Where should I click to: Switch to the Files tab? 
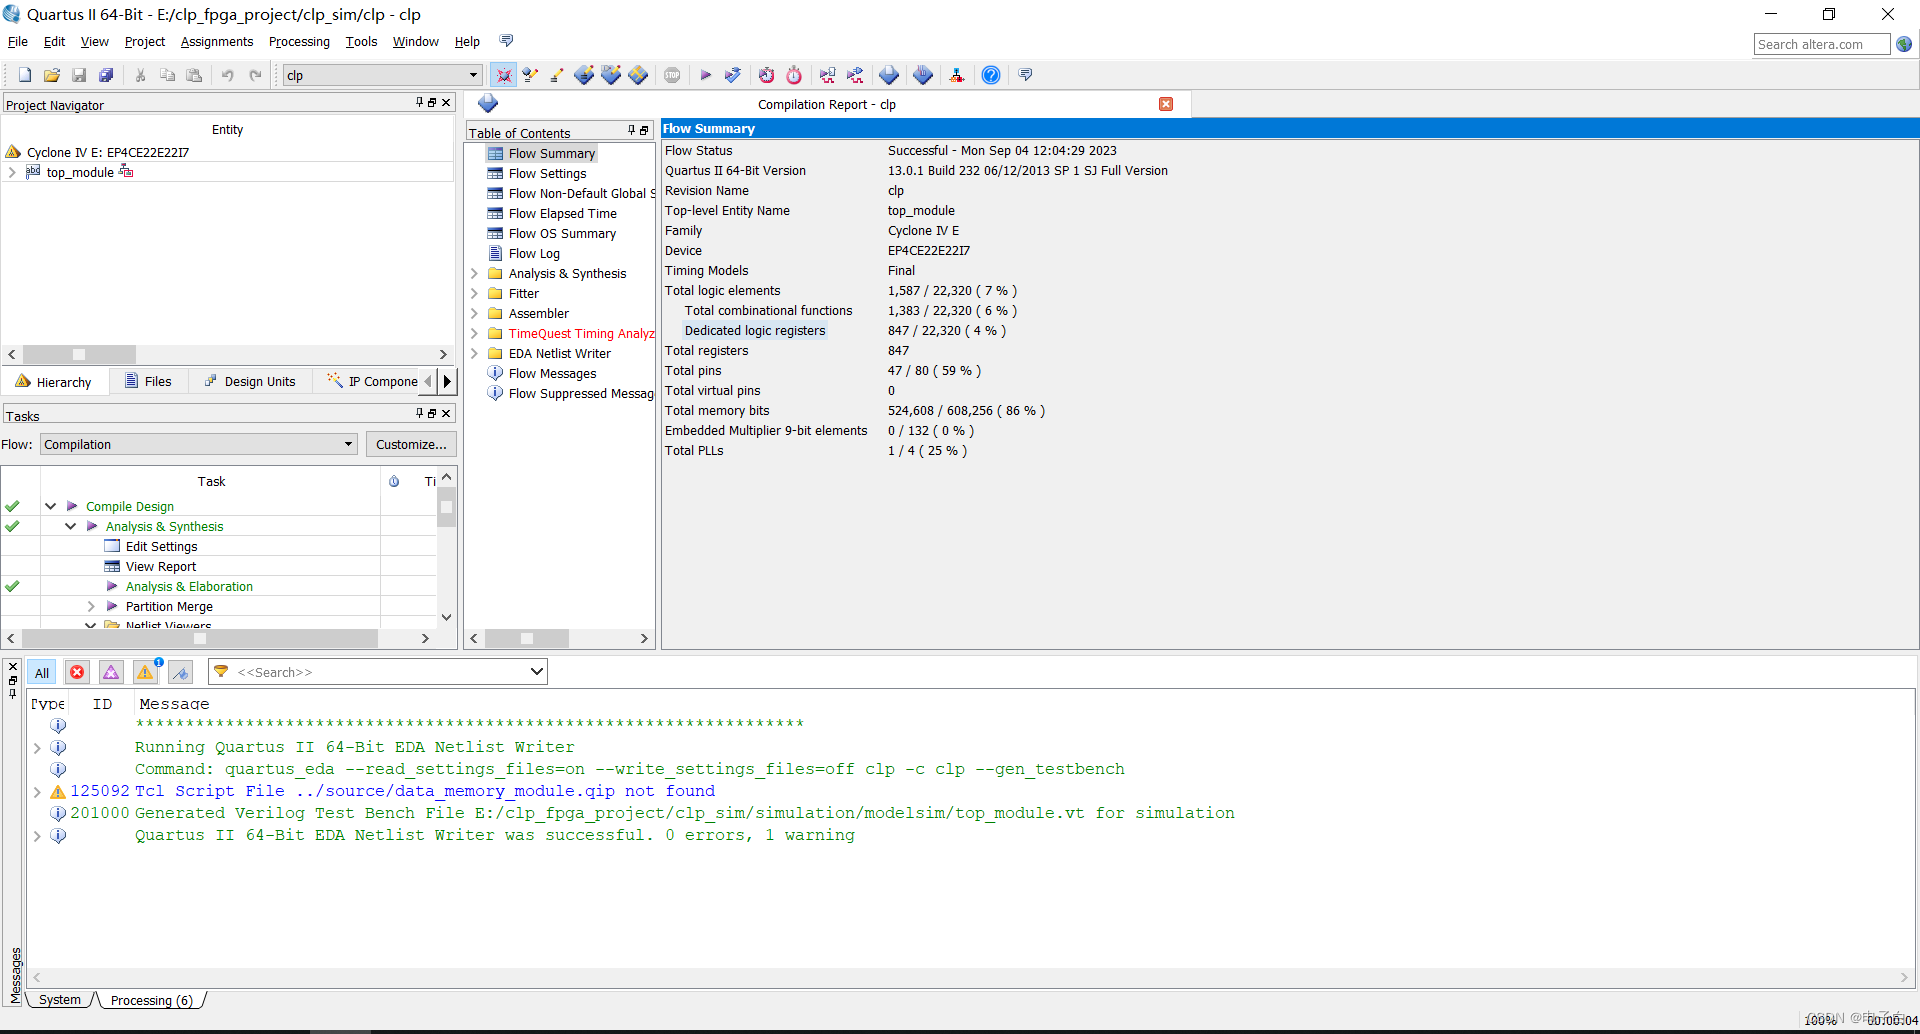[x=148, y=381]
